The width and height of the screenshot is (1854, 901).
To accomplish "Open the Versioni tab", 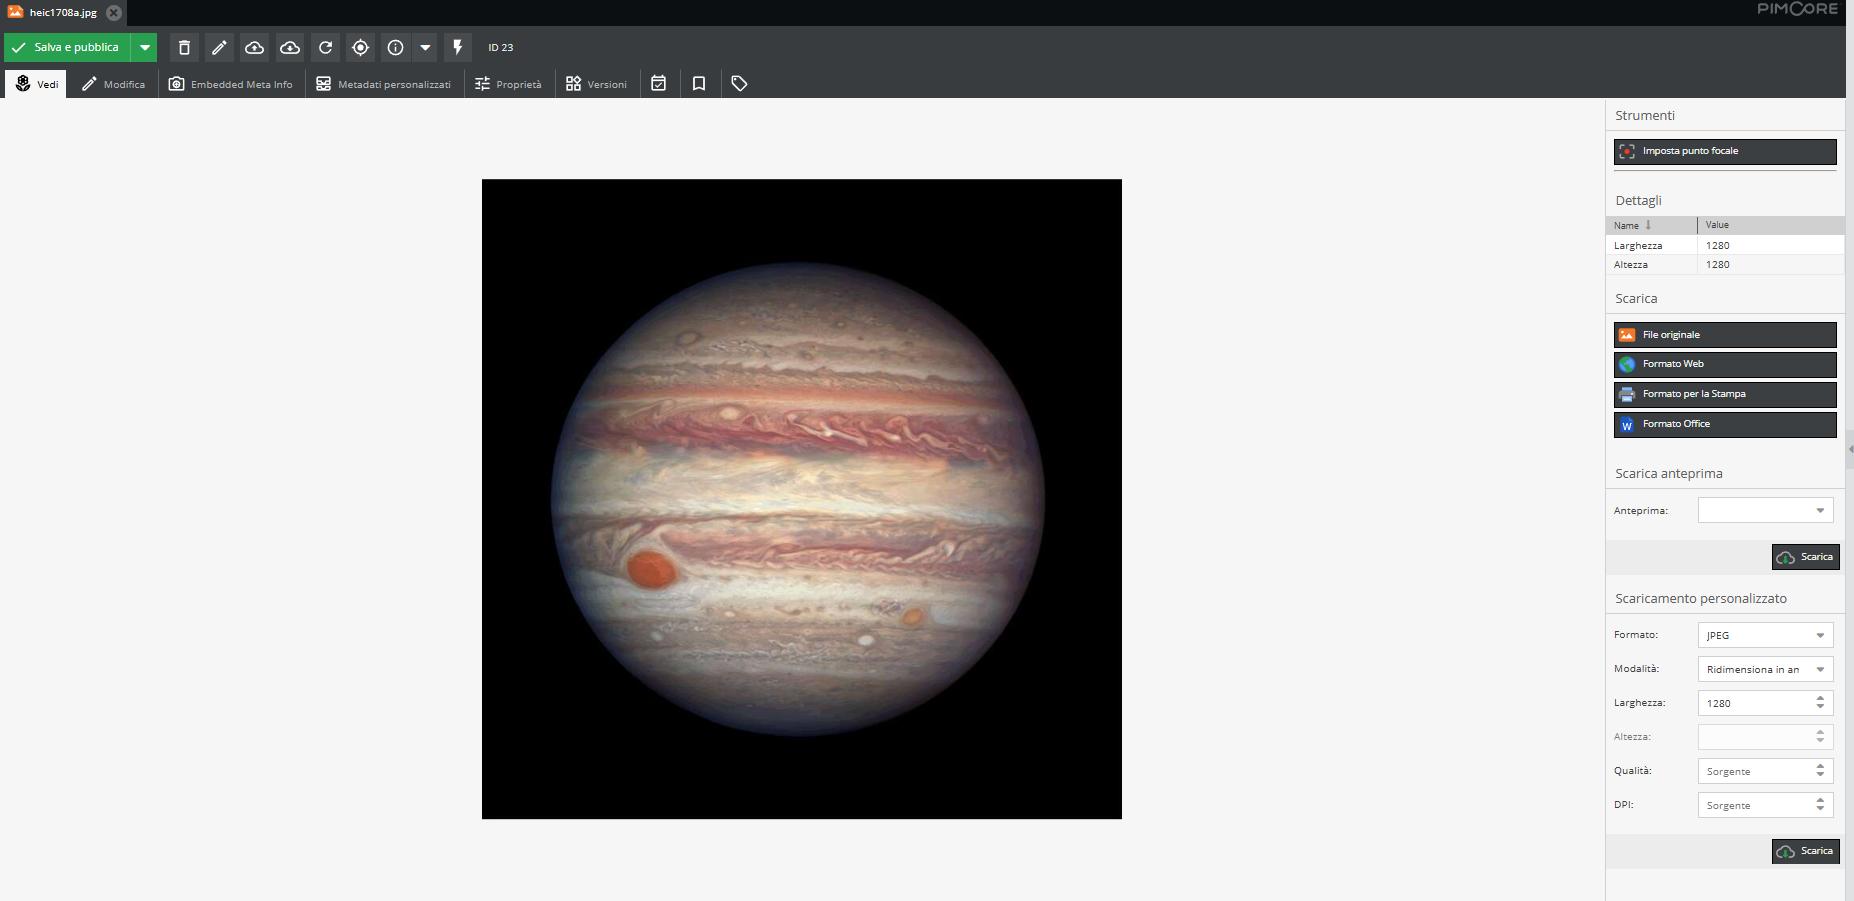I will [596, 84].
